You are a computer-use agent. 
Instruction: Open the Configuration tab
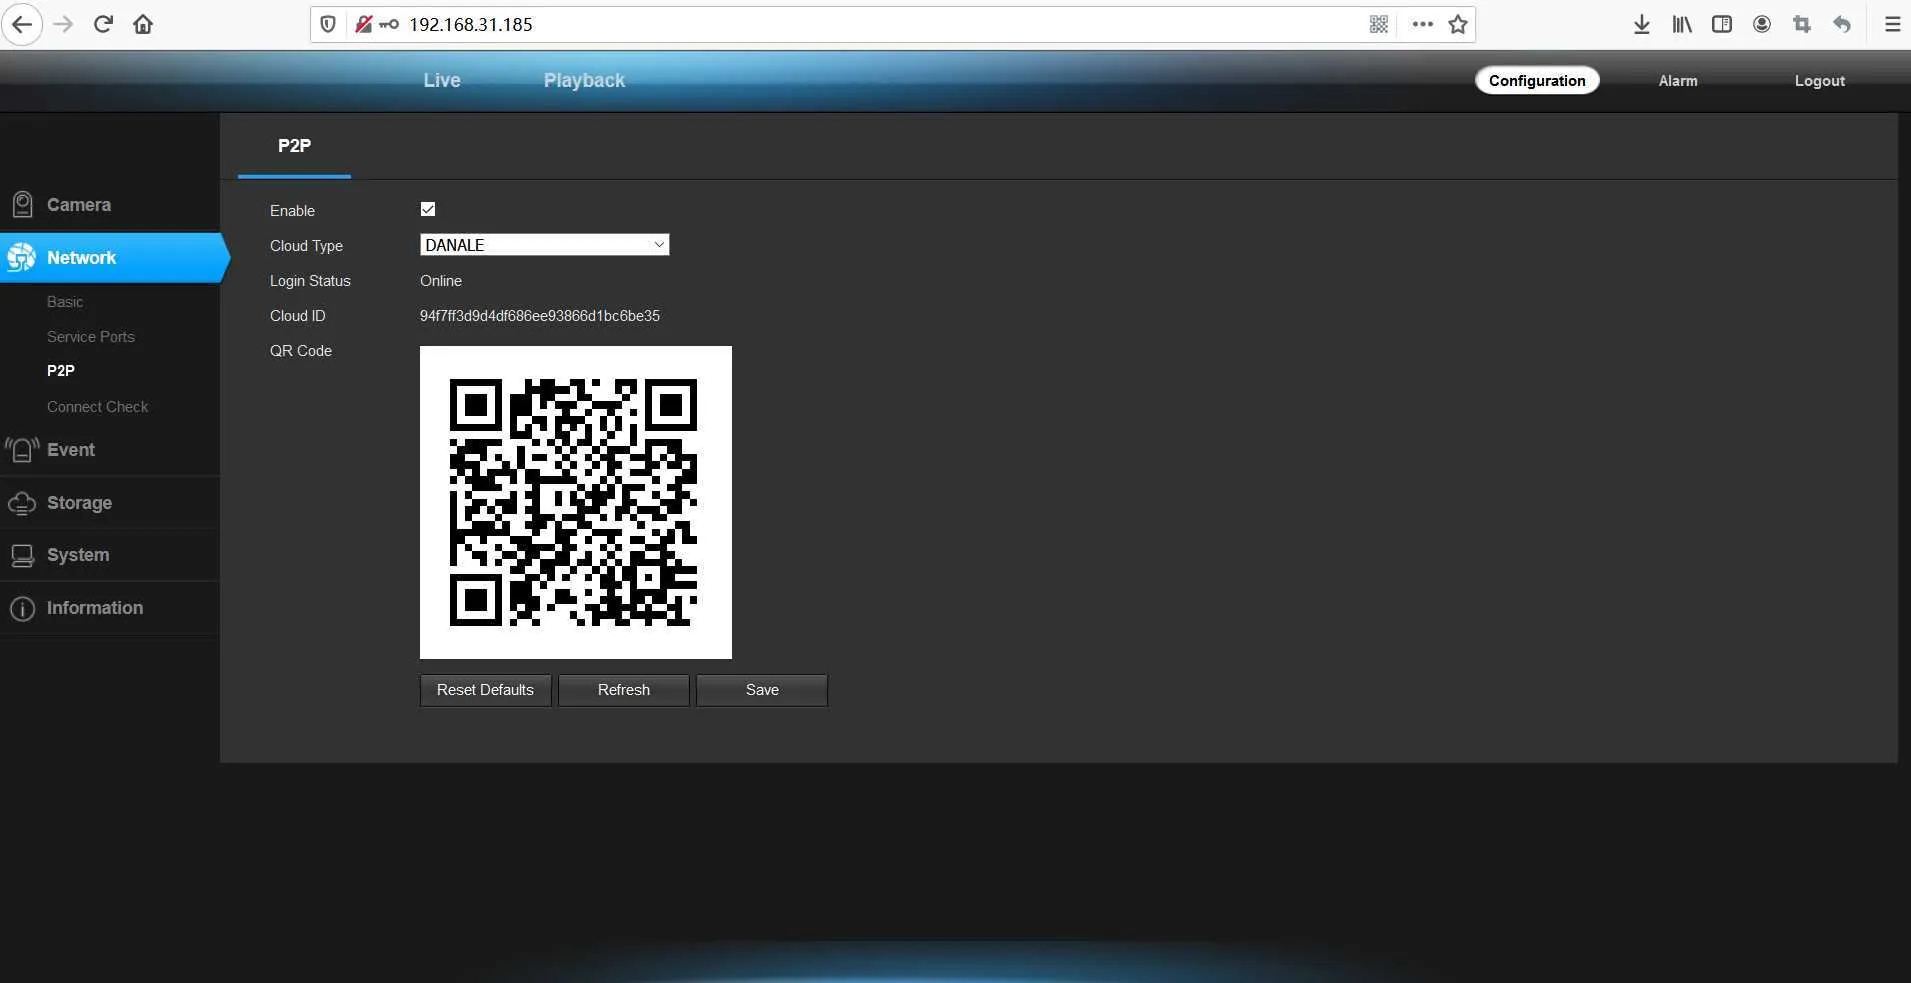click(1537, 80)
